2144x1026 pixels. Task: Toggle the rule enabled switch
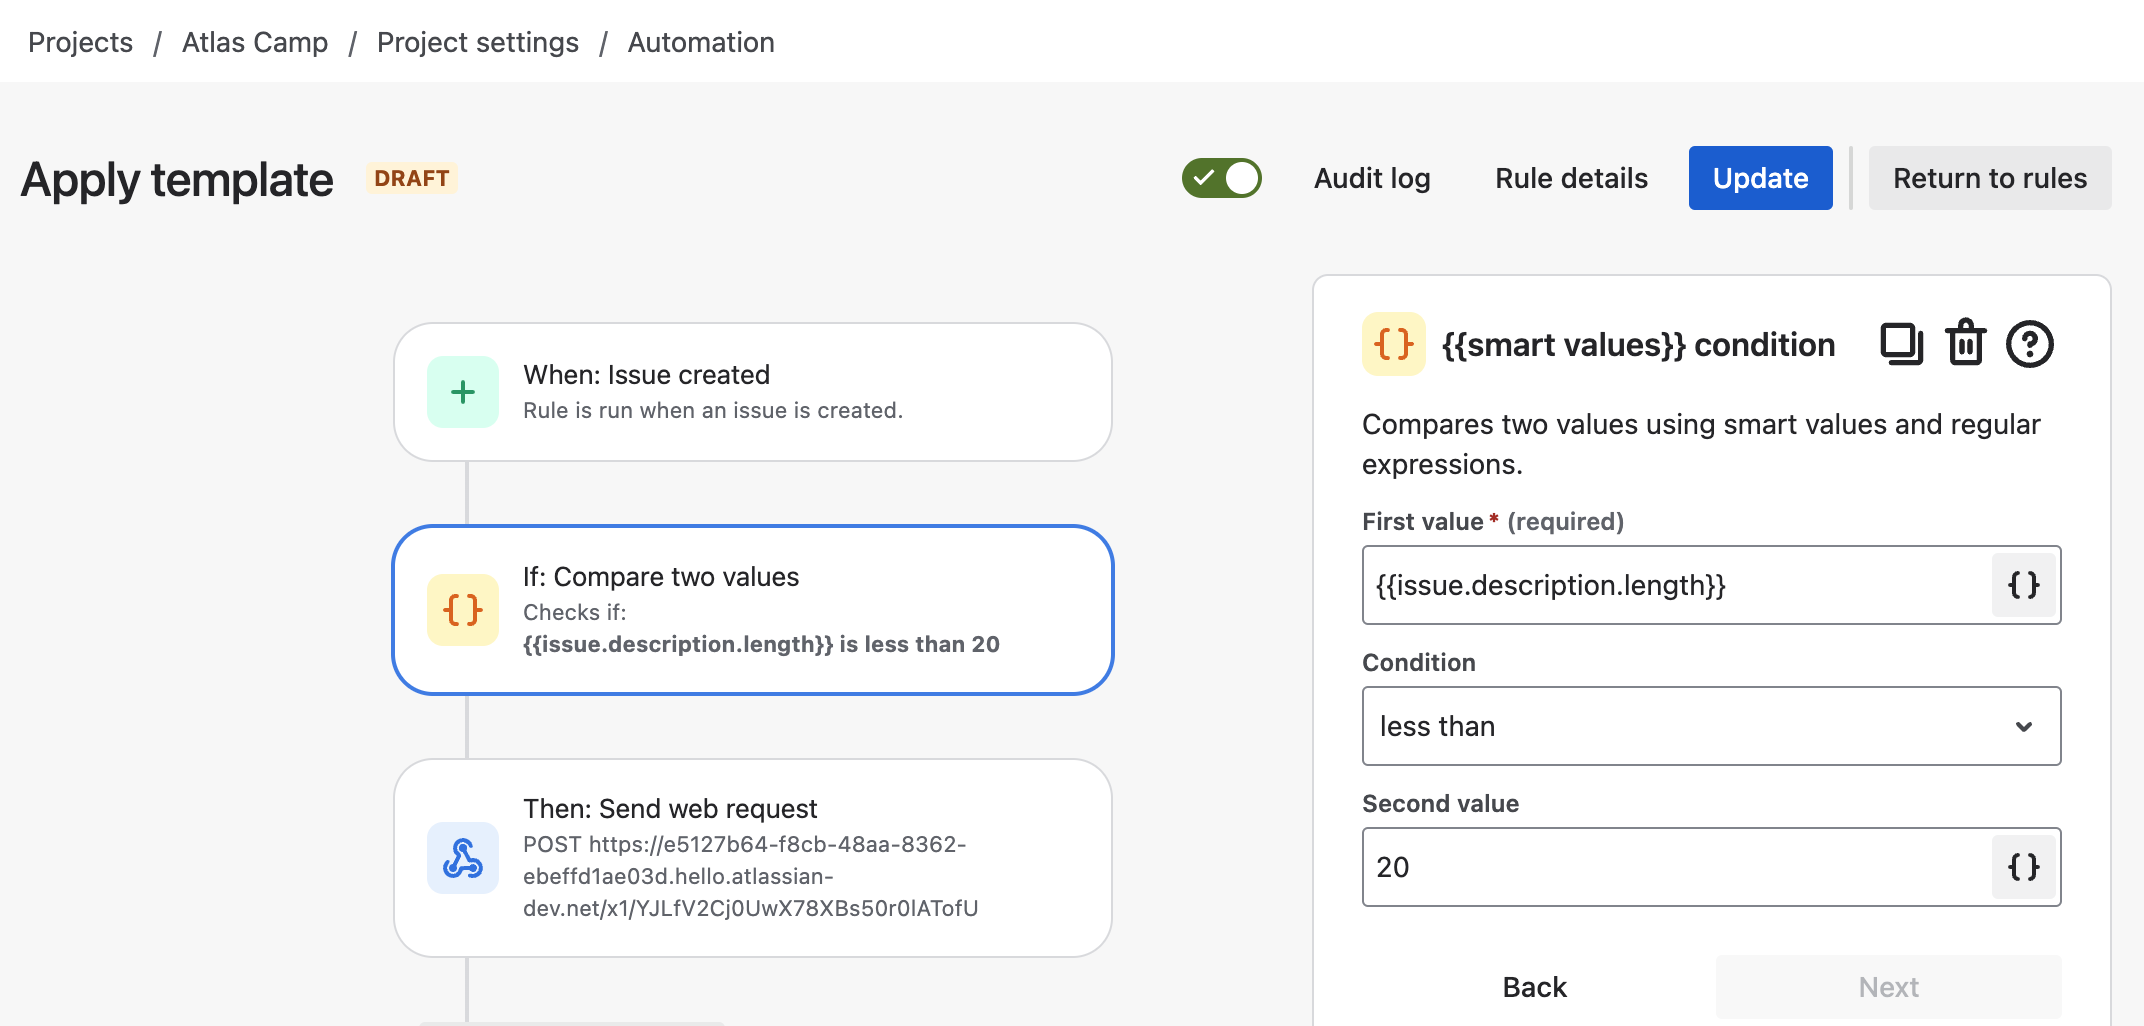pos(1221,178)
